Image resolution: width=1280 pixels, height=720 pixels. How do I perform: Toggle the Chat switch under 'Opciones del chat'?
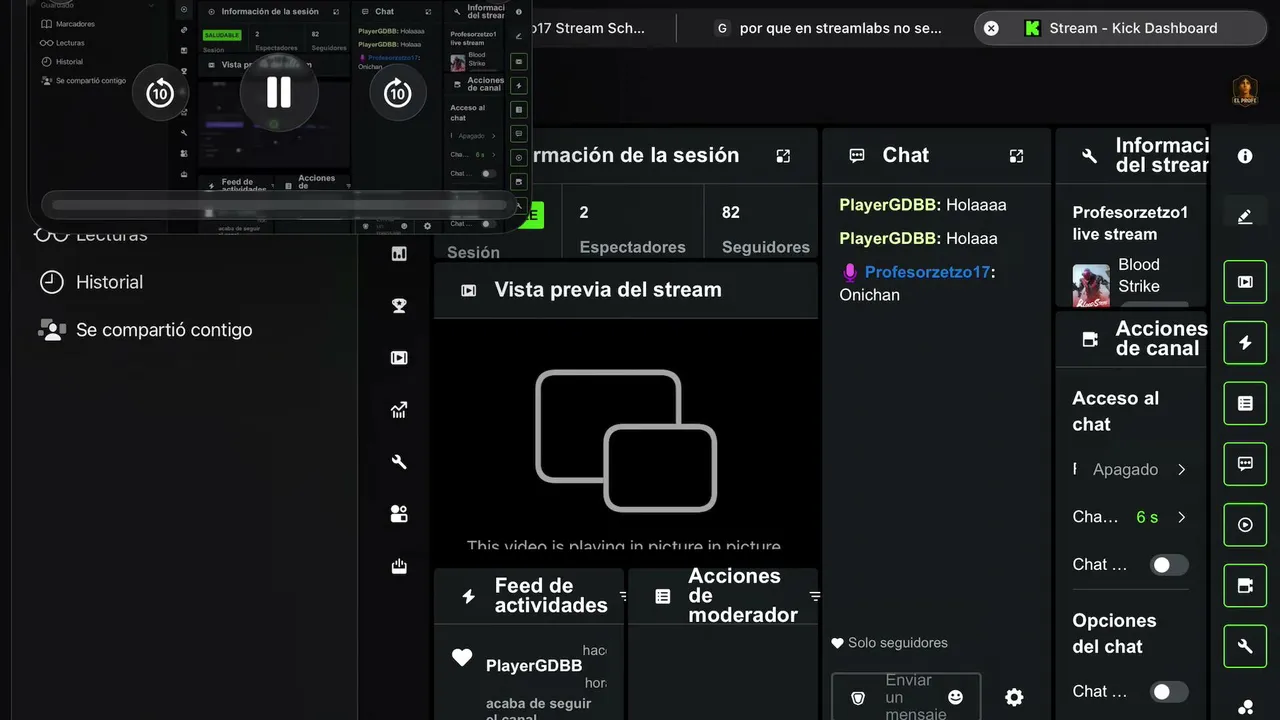1168,692
